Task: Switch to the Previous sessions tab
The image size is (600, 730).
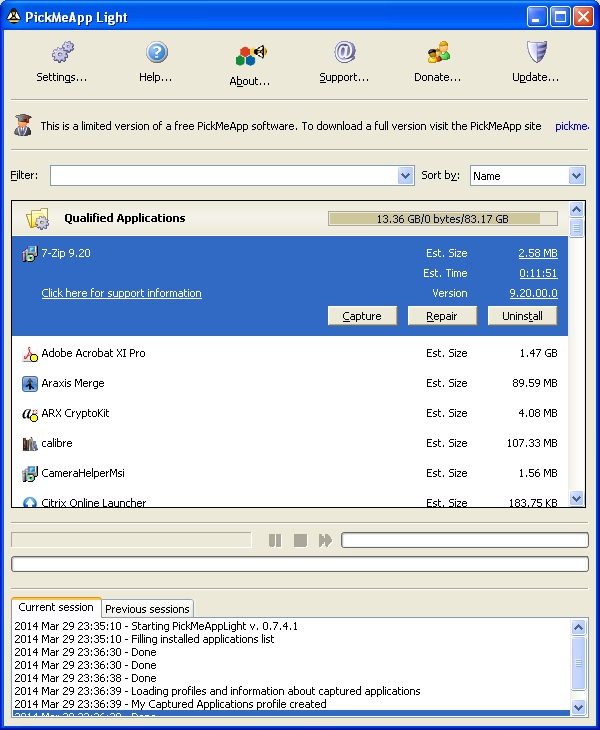Action: (147, 608)
